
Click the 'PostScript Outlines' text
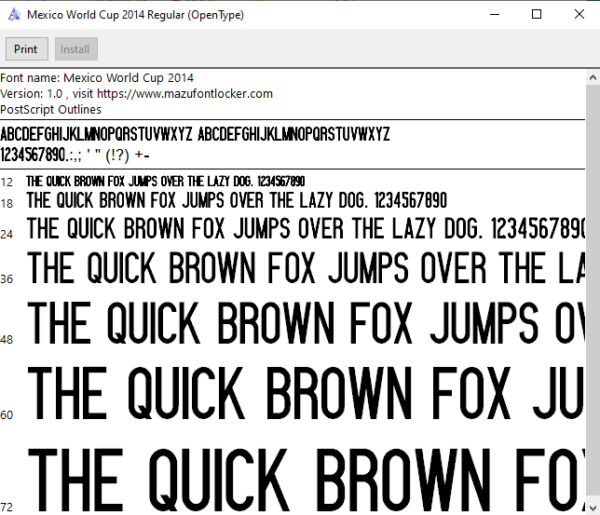(51, 110)
